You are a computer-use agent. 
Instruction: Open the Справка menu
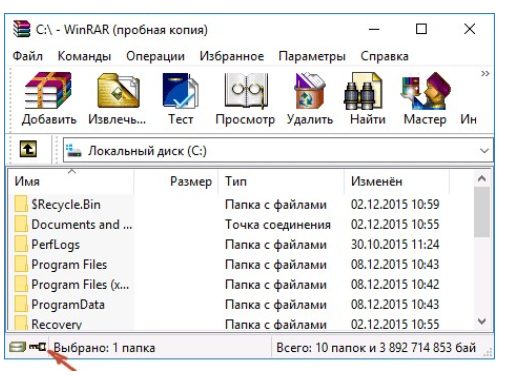click(384, 56)
